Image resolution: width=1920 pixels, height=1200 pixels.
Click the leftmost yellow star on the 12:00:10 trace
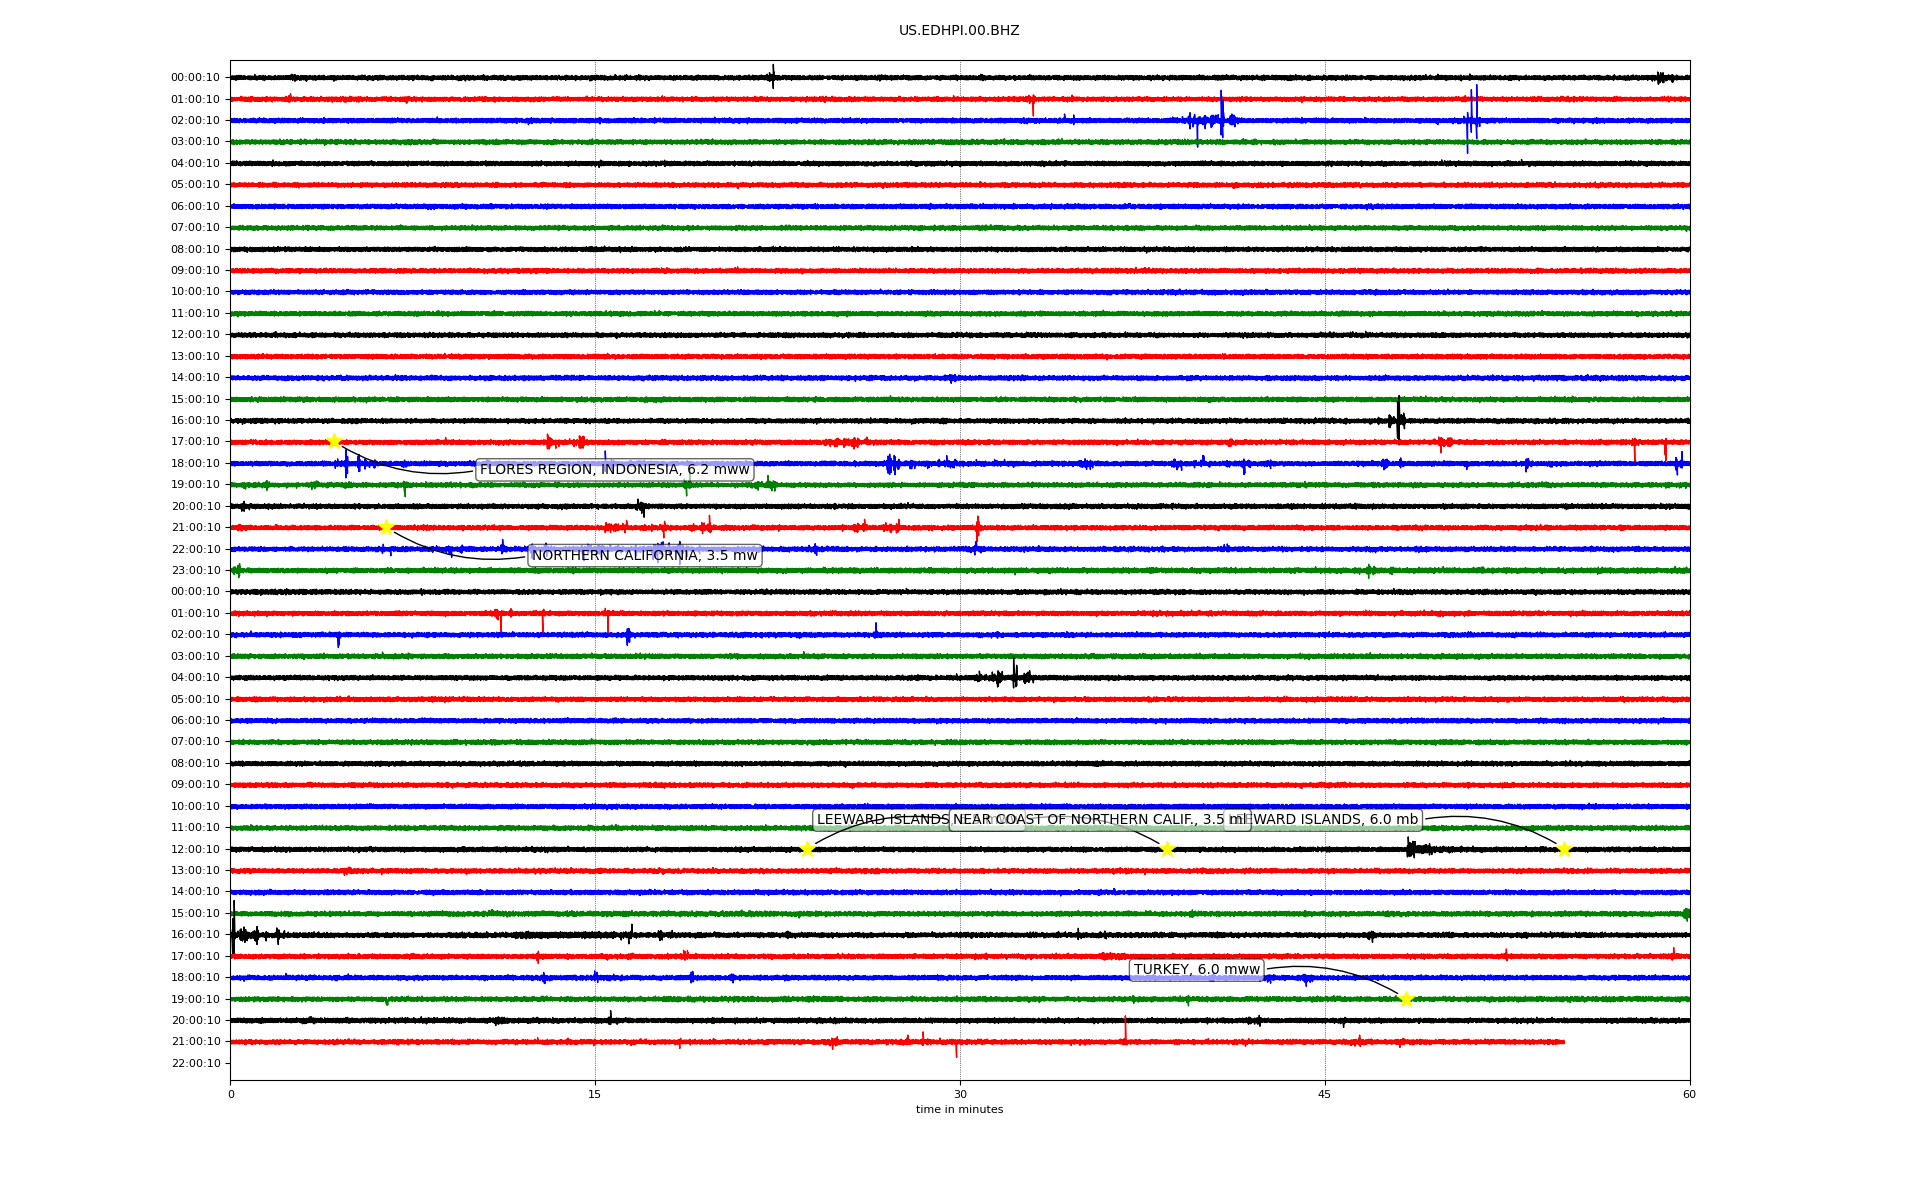(807, 850)
